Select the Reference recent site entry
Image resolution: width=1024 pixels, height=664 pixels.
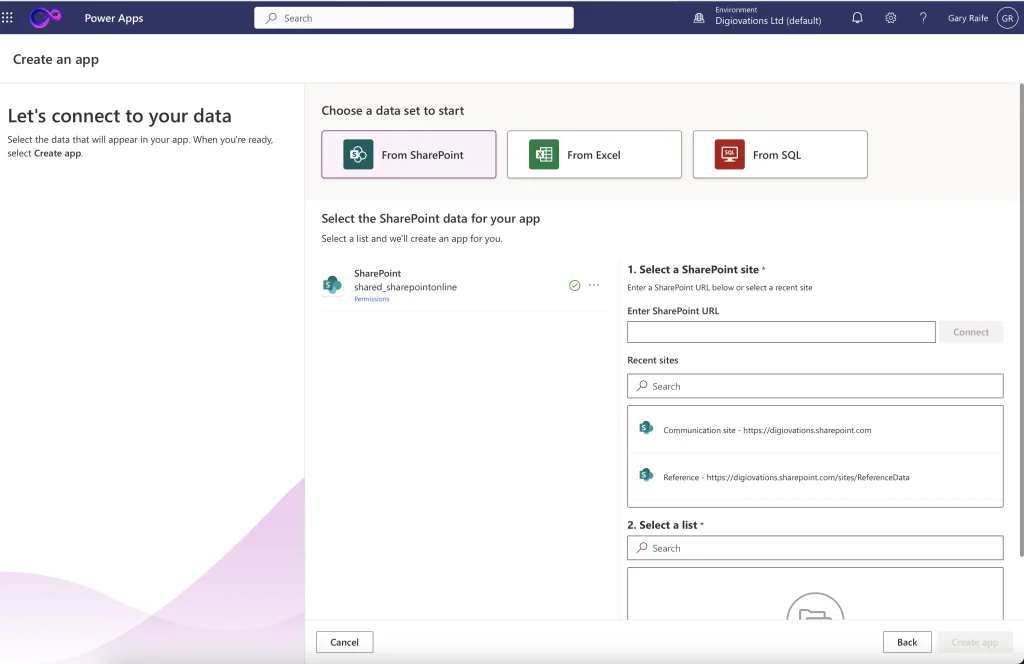(x=785, y=477)
